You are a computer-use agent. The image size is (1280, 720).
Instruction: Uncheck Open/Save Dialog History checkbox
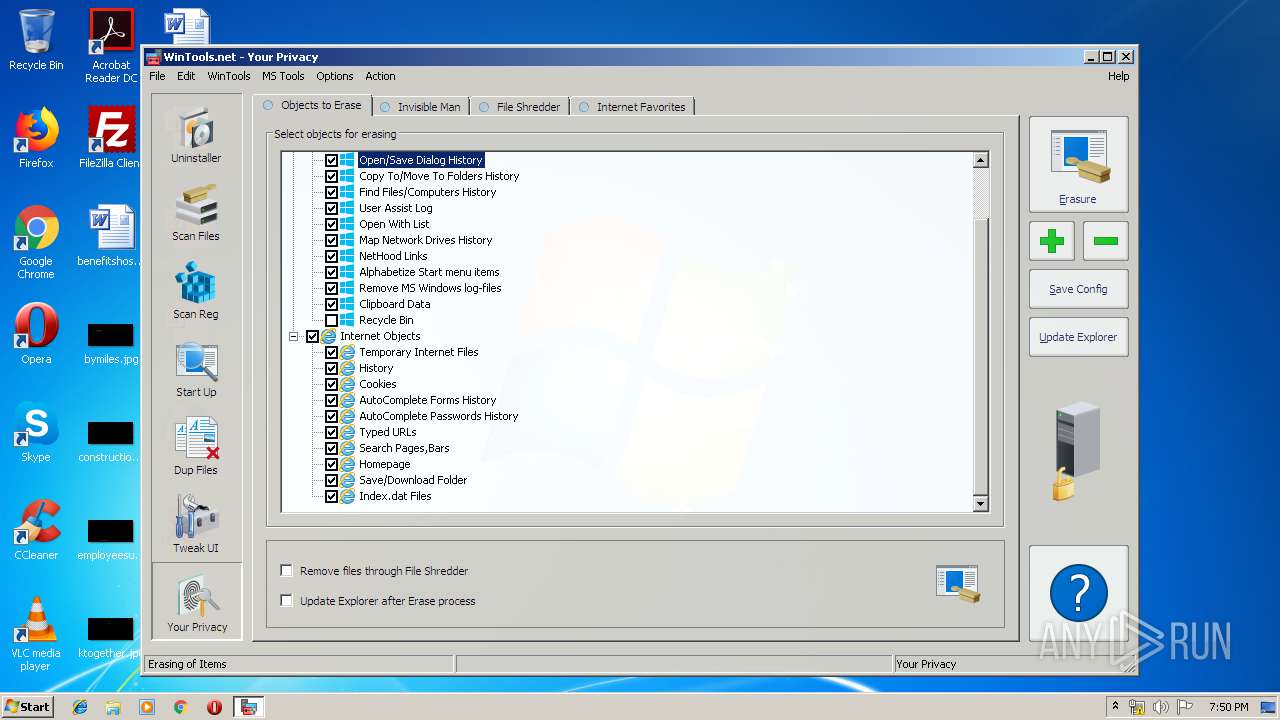coord(332,160)
